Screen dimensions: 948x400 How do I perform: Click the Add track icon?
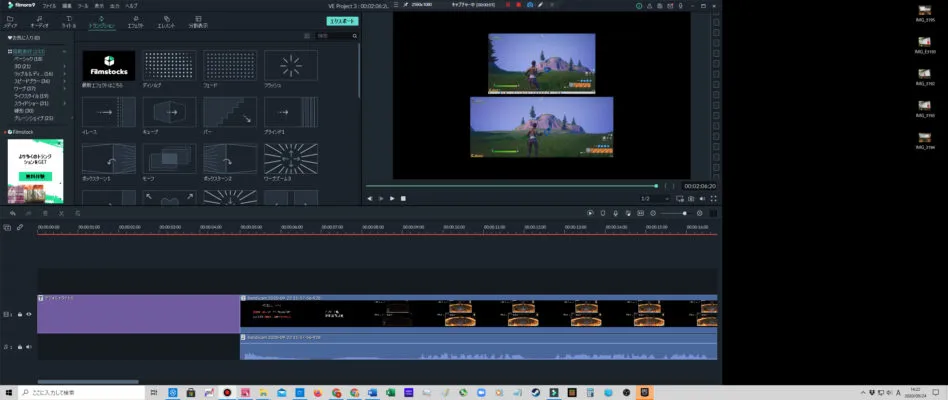(7, 228)
